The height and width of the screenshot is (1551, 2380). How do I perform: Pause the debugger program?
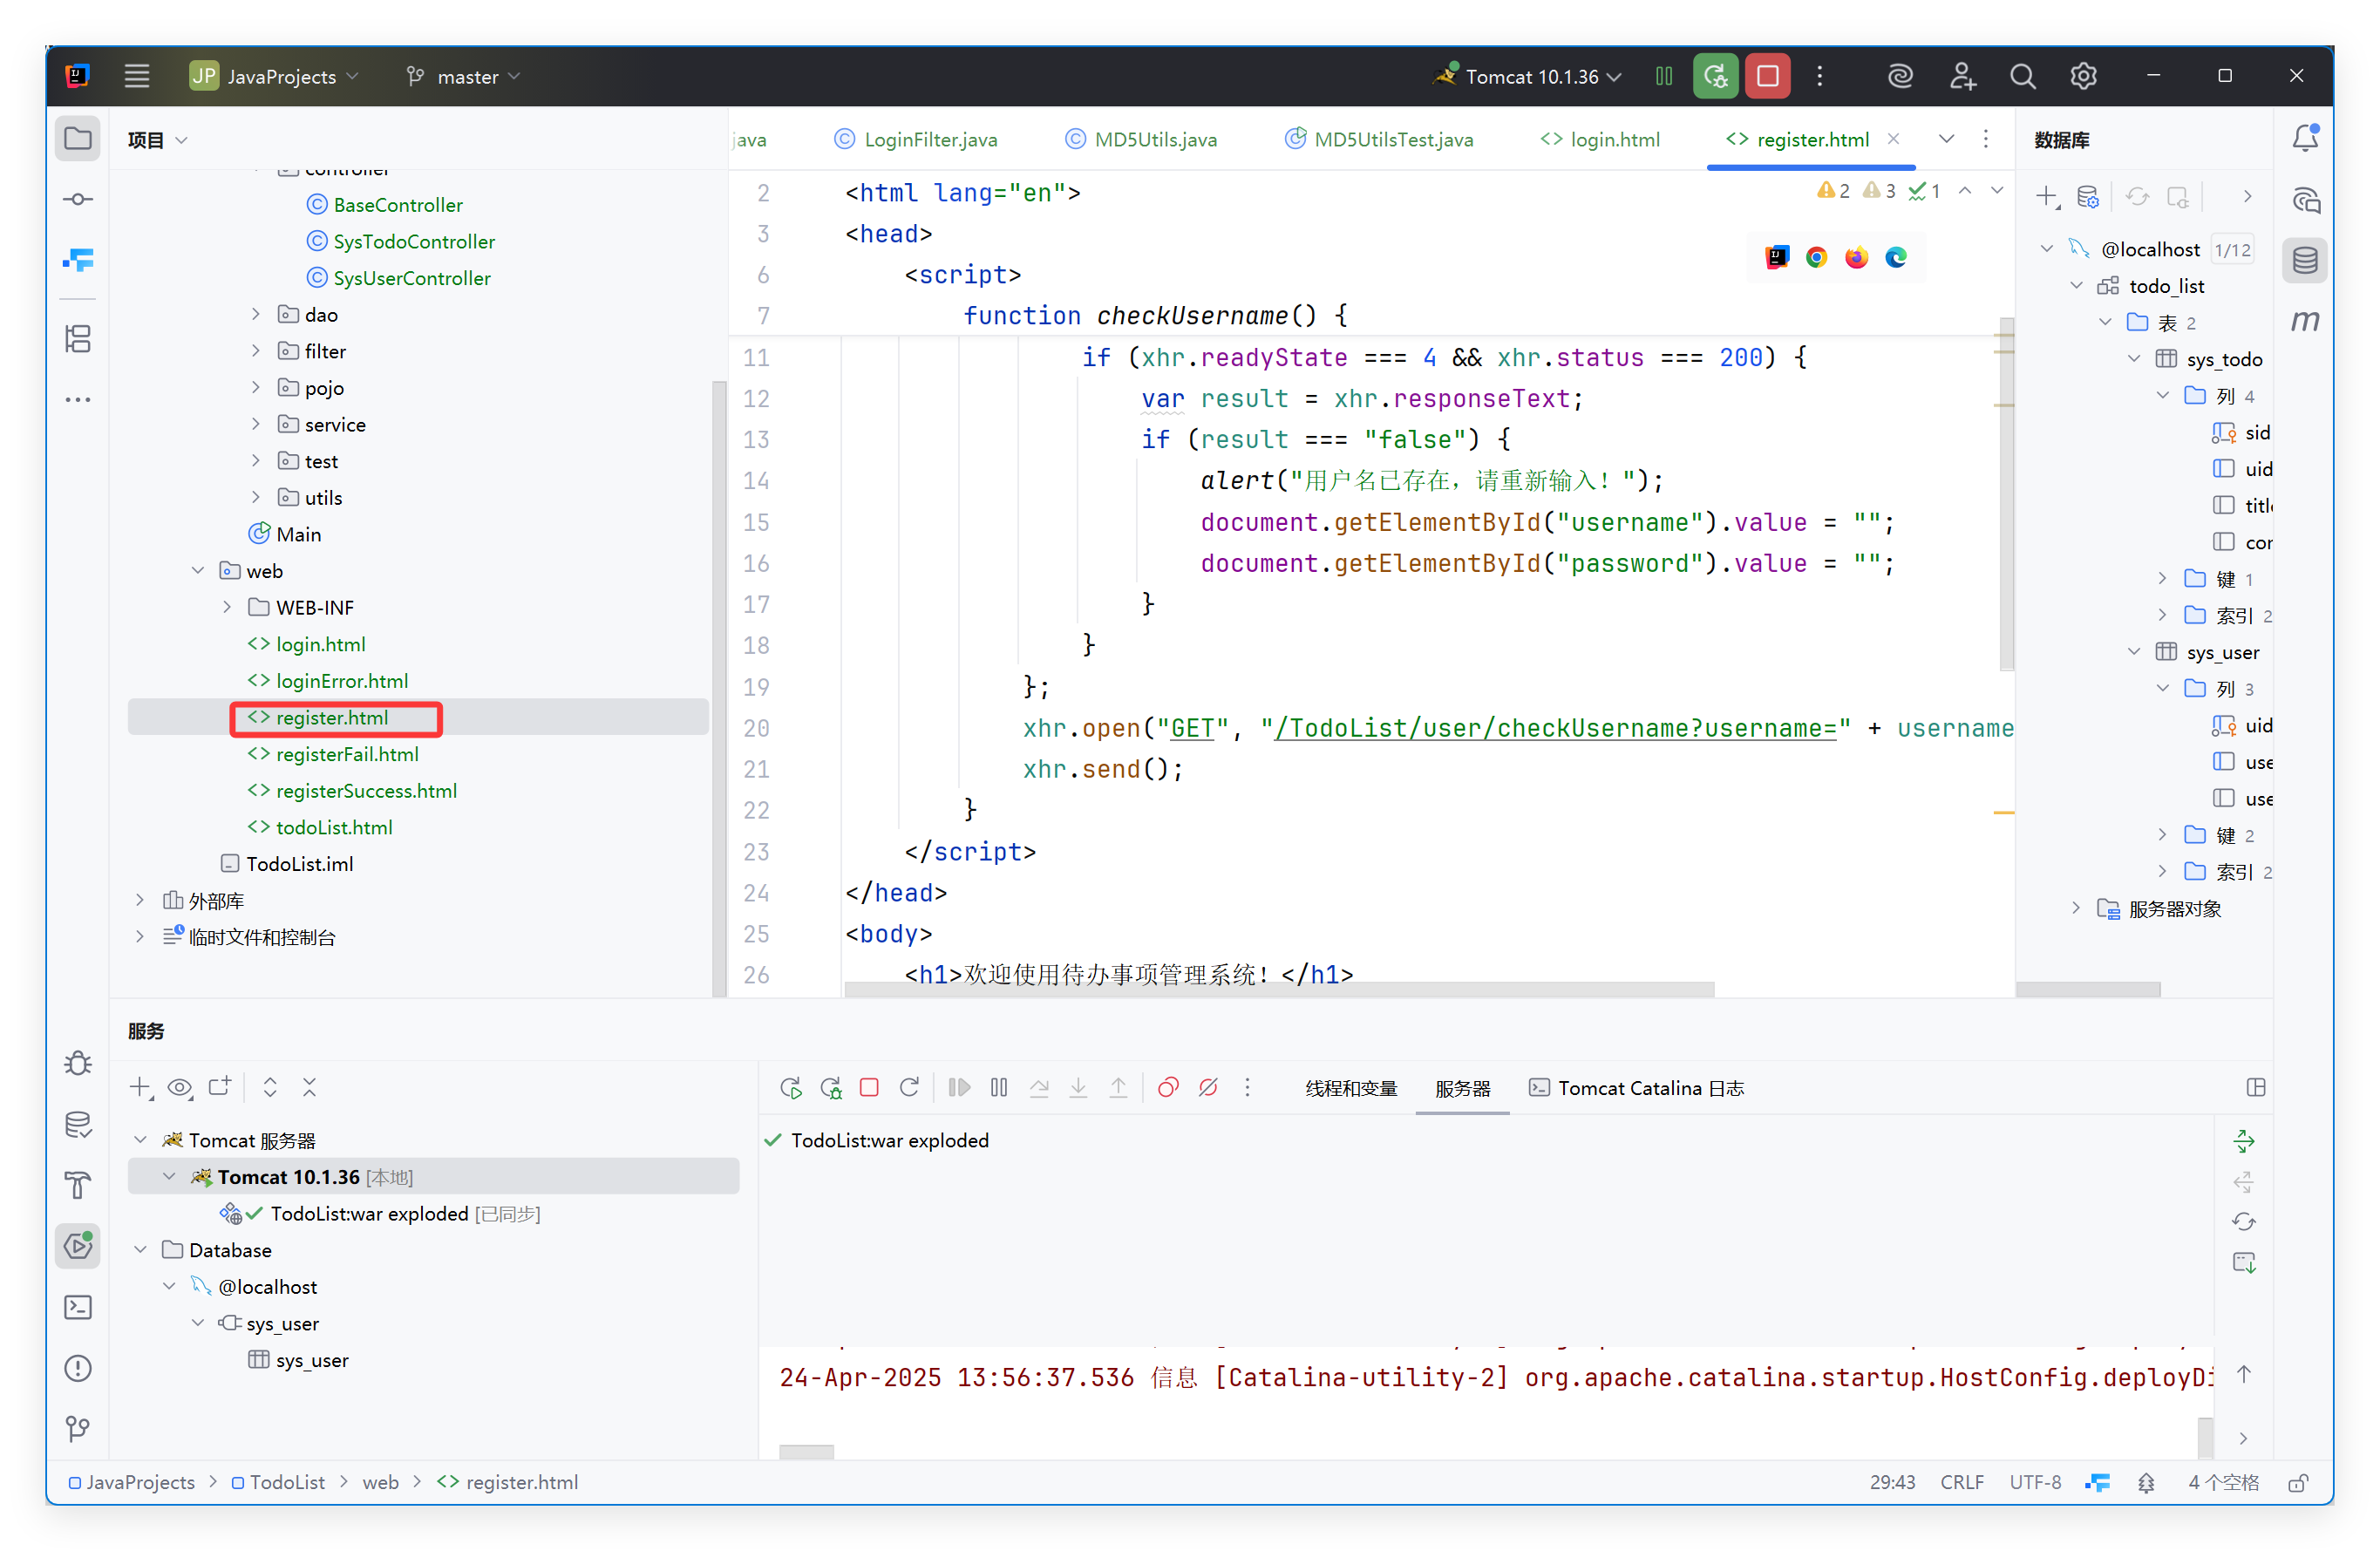point(999,1087)
